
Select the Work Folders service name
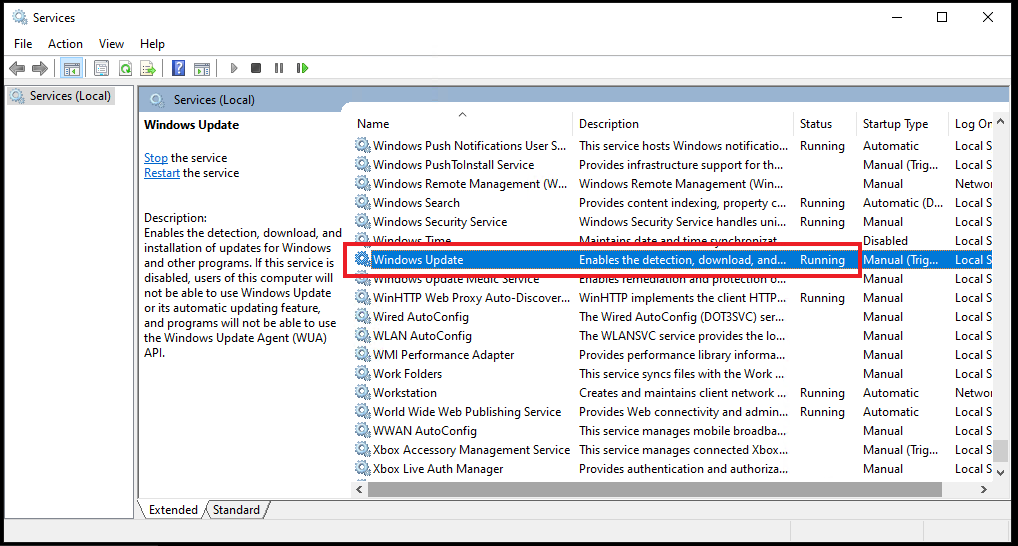(x=407, y=373)
